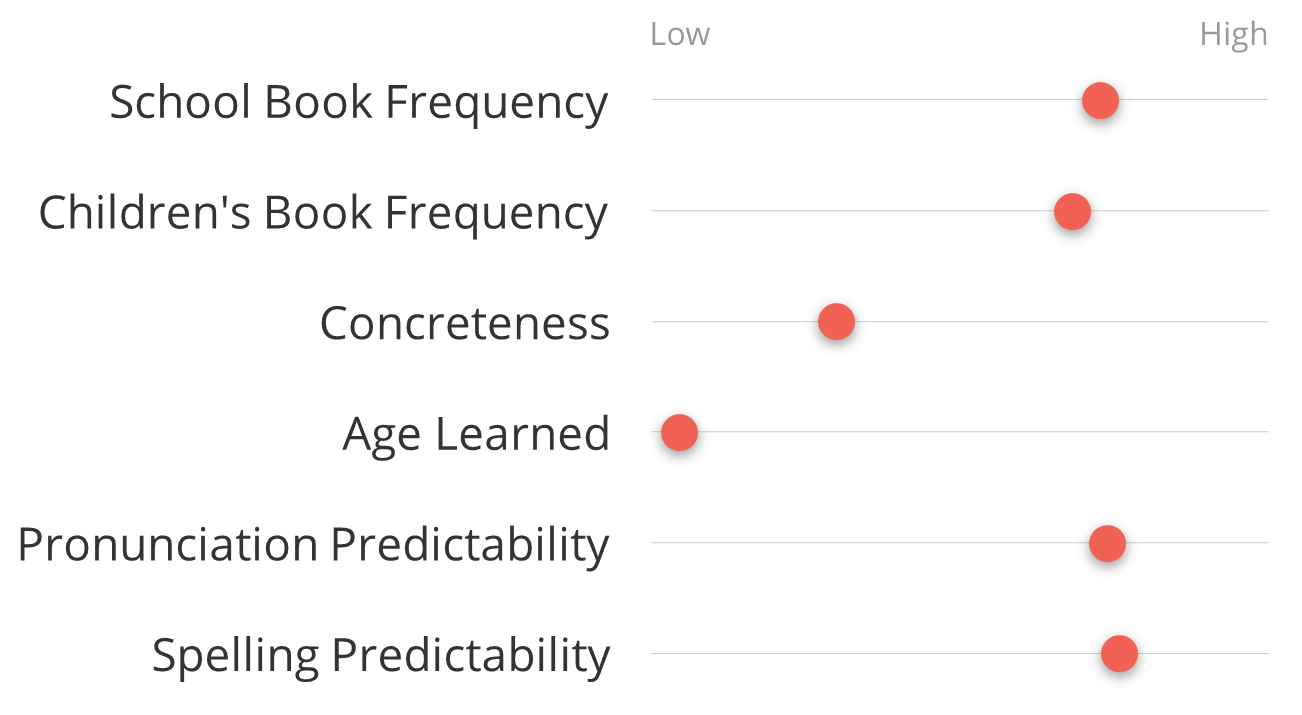Click the High scale heading
Image resolution: width=1302 pixels, height=715 pixels.
coord(1234,35)
